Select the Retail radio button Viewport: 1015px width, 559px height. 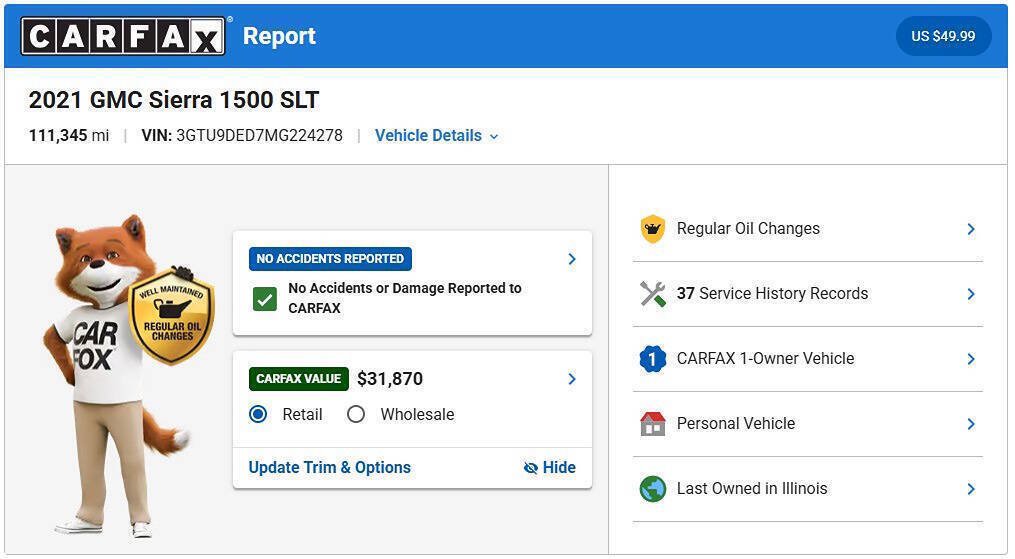click(x=258, y=414)
